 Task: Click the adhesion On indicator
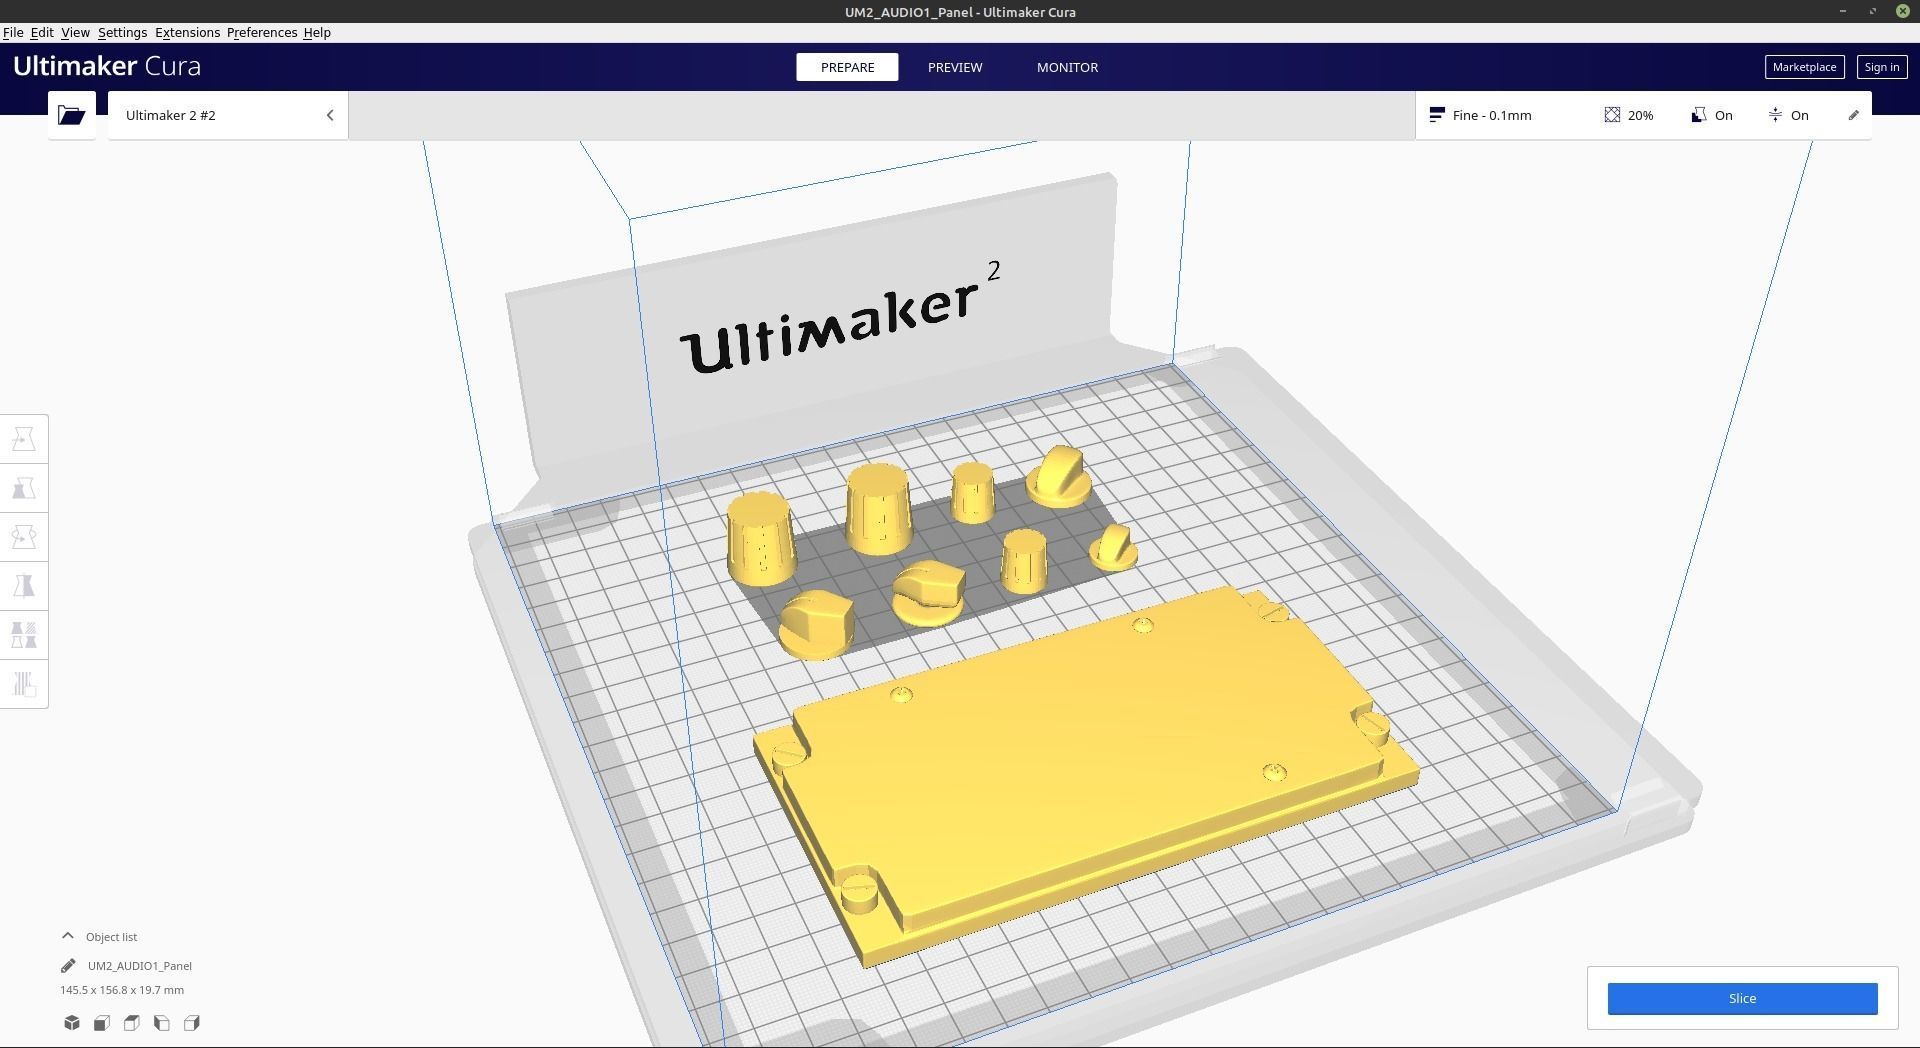1788,115
